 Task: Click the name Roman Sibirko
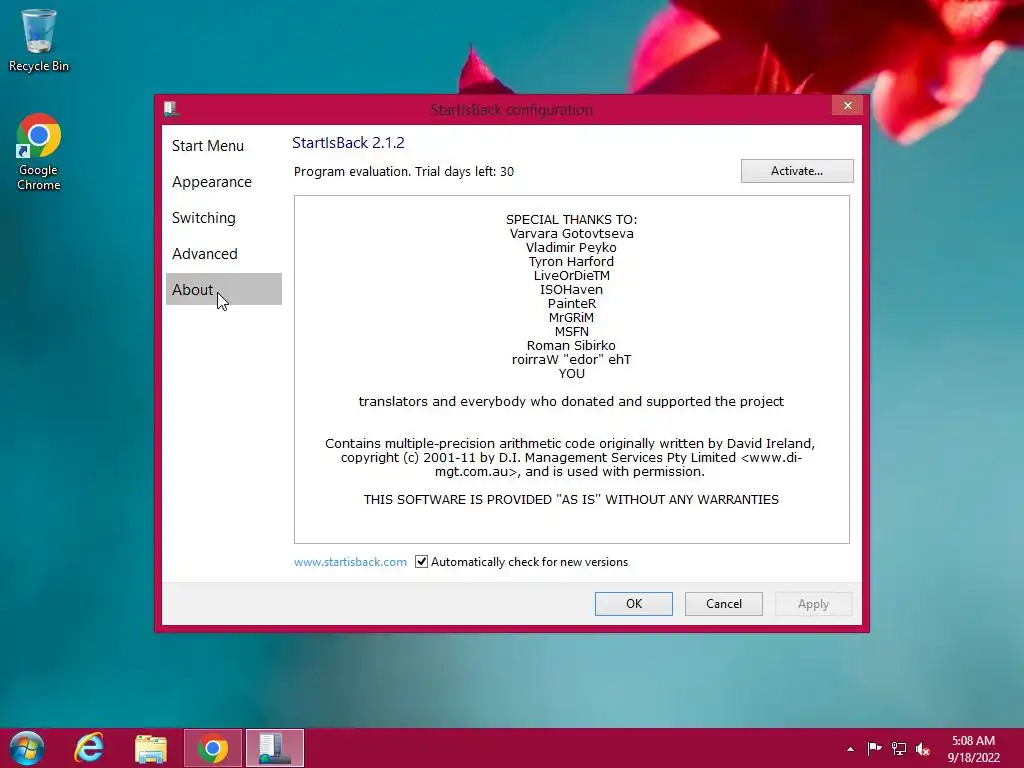pyautogui.click(x=571, y=345)
